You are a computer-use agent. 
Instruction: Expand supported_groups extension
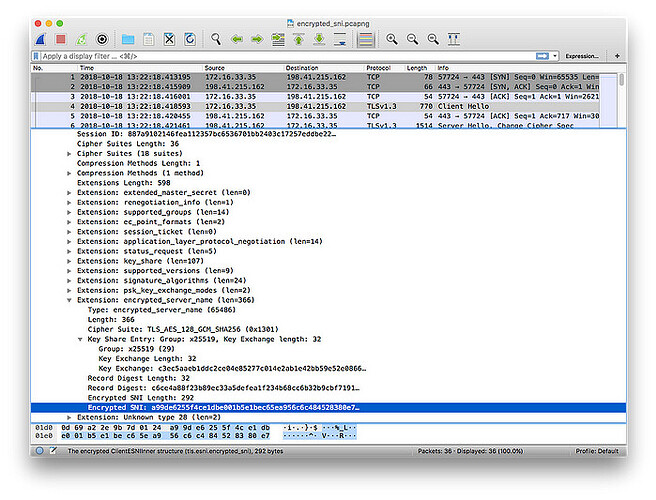[69, 212]
